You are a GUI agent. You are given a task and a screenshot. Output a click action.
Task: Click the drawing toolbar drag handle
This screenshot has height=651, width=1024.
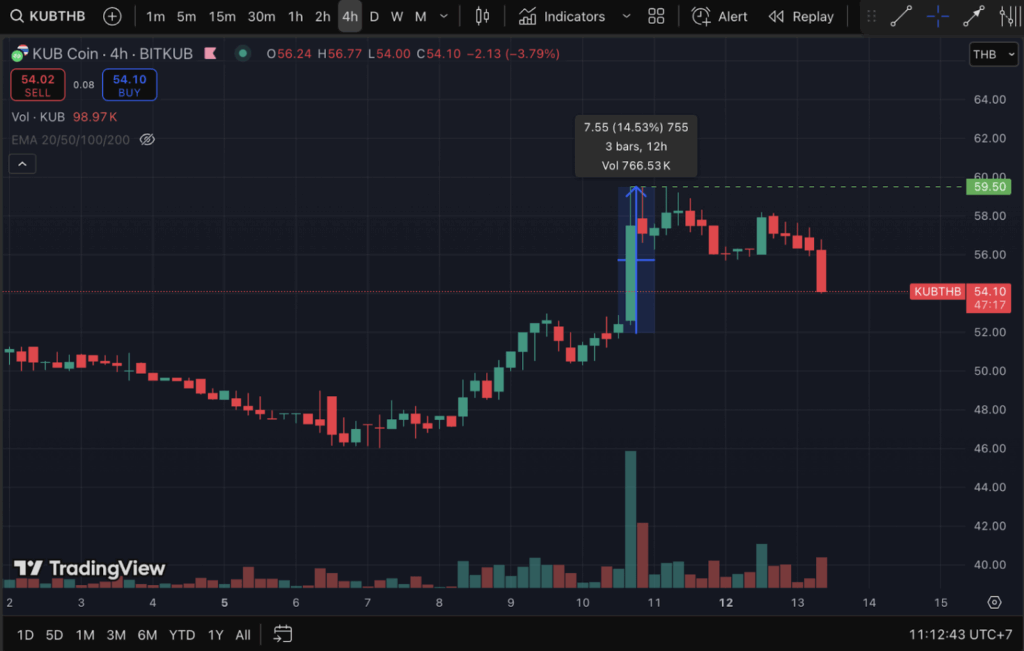click(871, 16)
